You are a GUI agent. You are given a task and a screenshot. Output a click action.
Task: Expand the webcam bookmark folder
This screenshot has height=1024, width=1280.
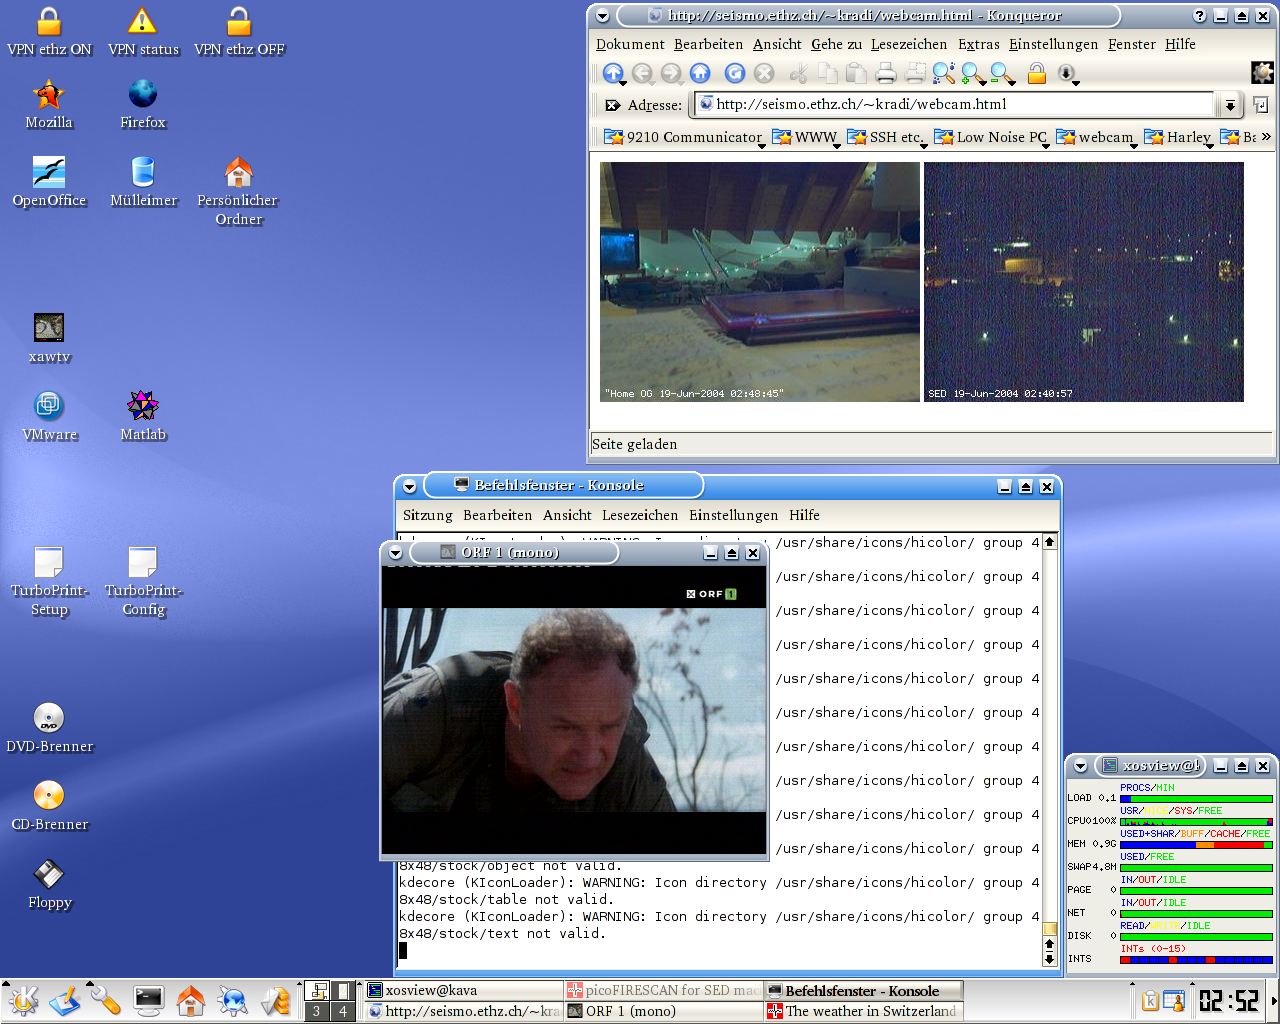[x=1097, y=138]
